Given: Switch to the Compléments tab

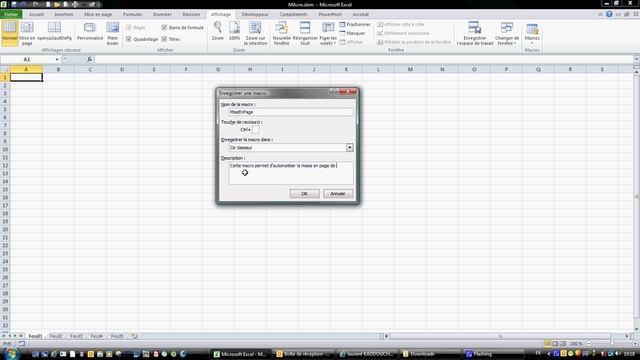Looking at the screenshot, I should (x=293, y=14).
